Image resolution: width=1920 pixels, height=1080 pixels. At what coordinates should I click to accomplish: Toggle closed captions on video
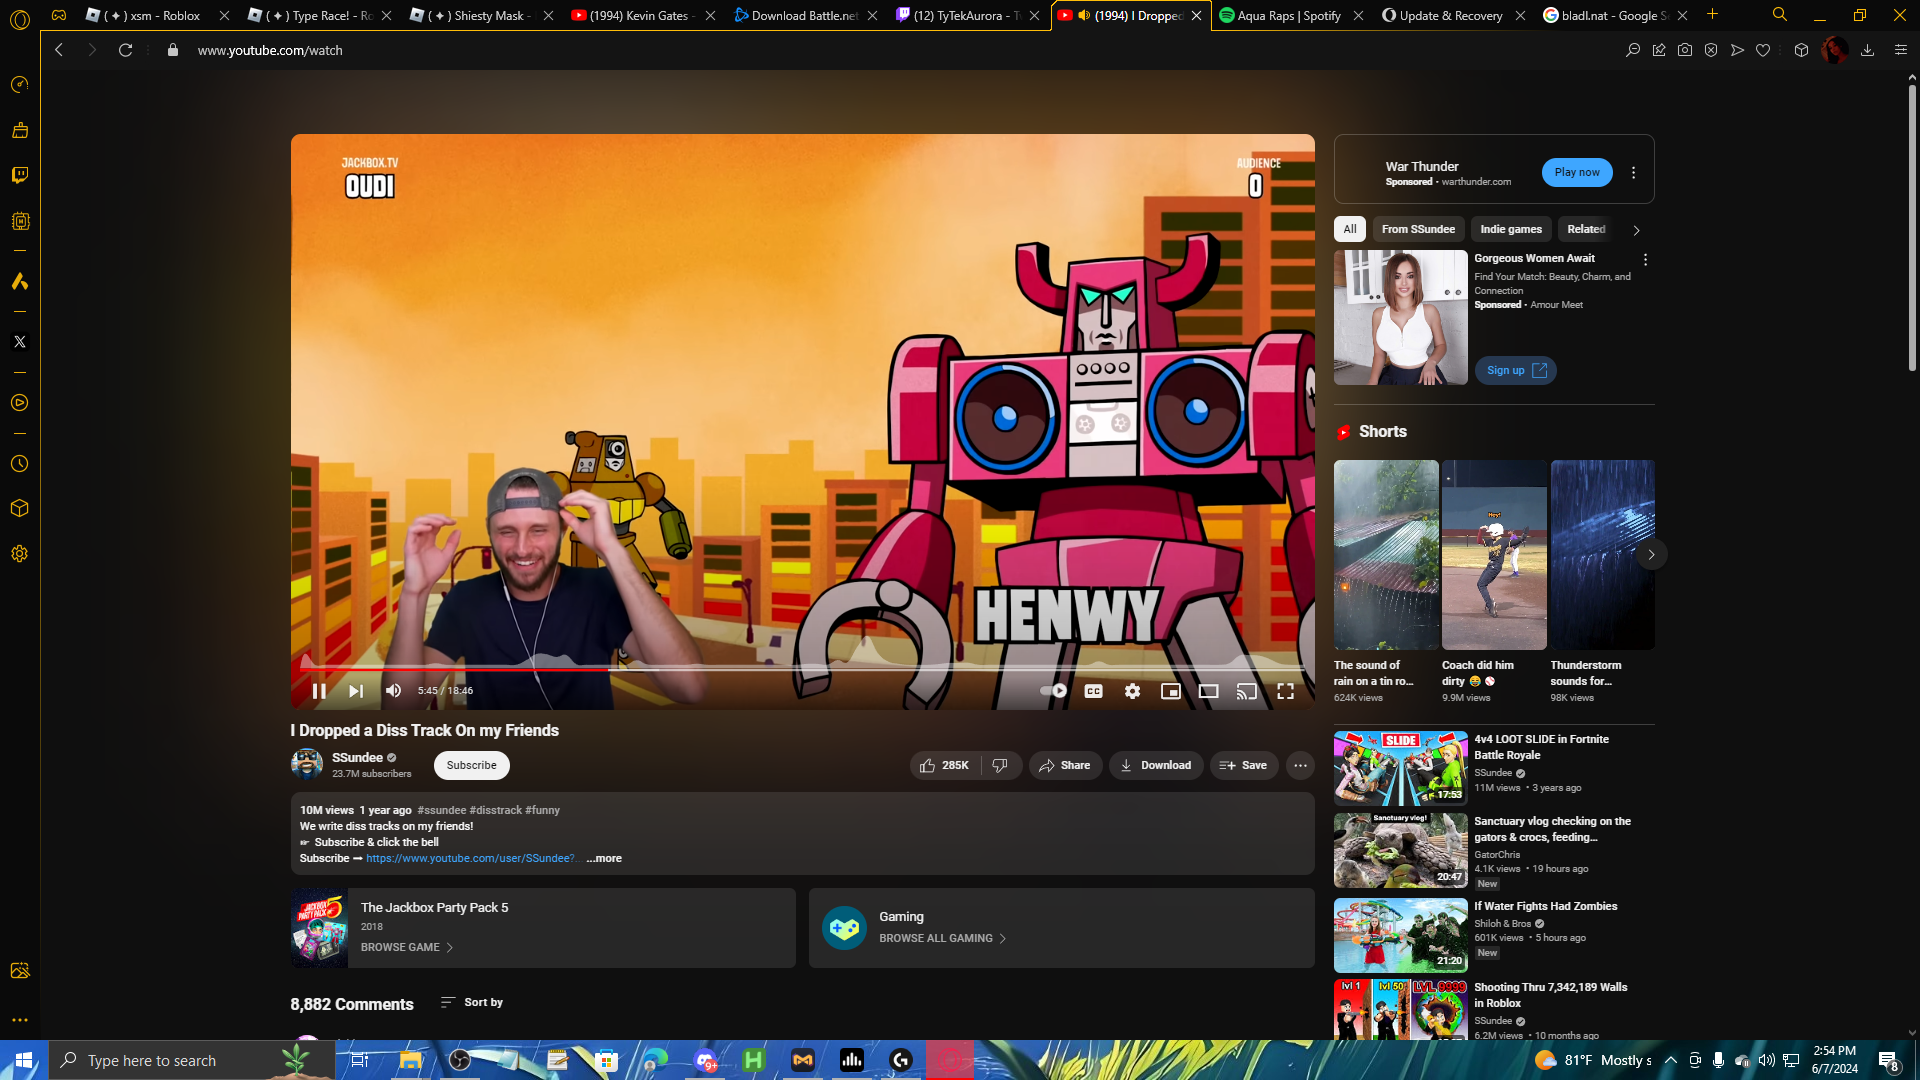click(x=1093, y=691)
